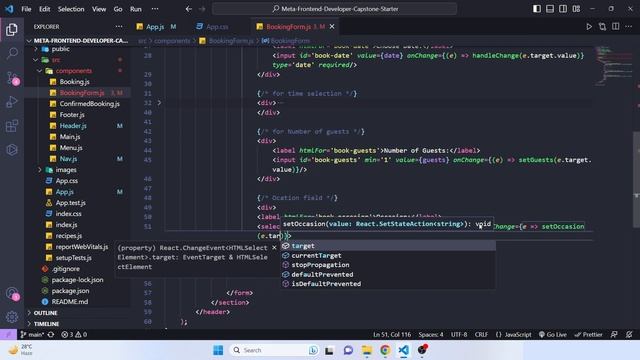Click the Prettier status item

pyautogui.click(x=588, y=335)
